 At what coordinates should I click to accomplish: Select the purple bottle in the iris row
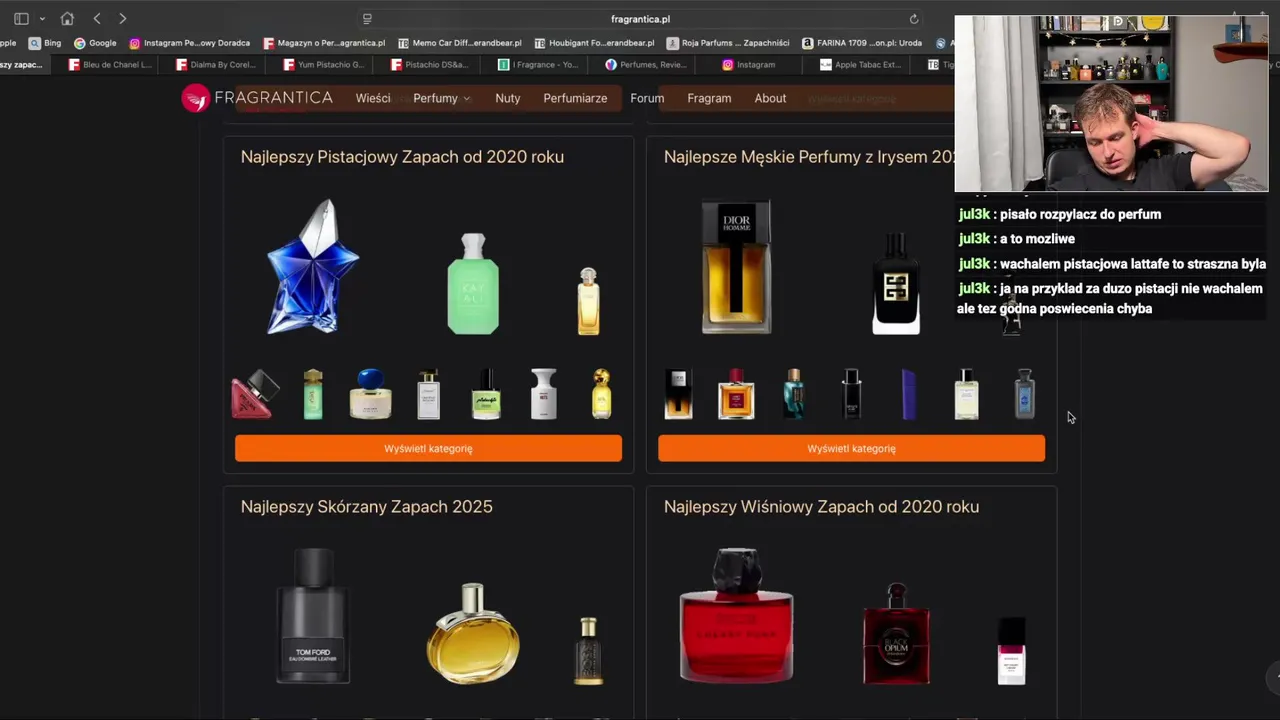[x=909, y=394]
